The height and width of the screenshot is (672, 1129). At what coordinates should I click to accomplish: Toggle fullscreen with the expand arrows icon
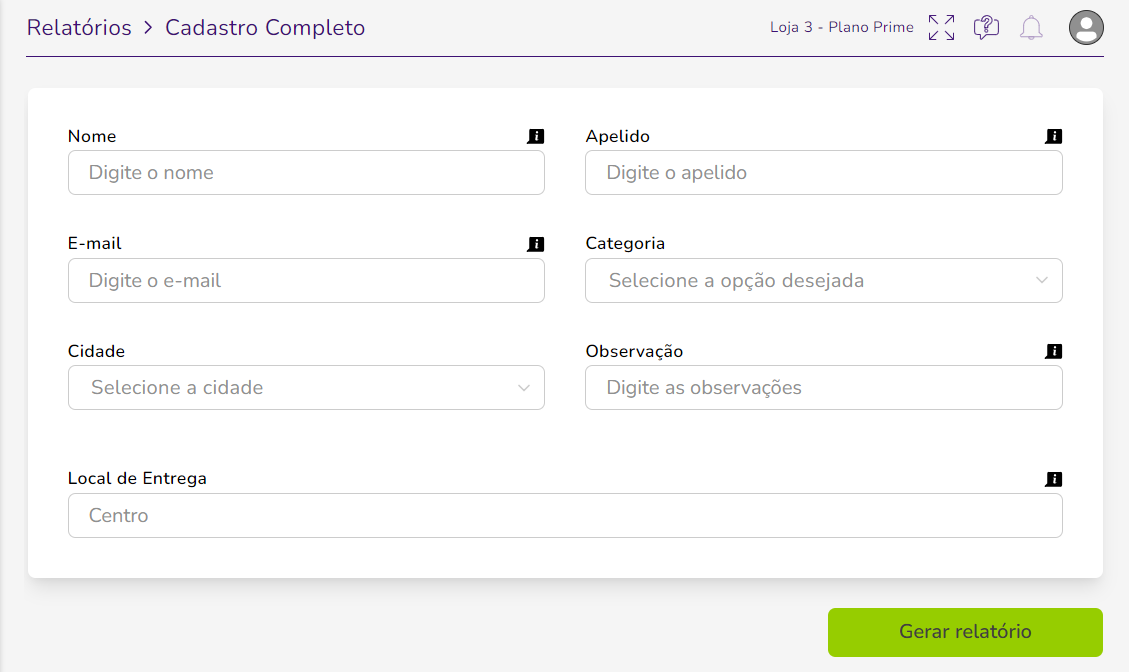(941, 27)
